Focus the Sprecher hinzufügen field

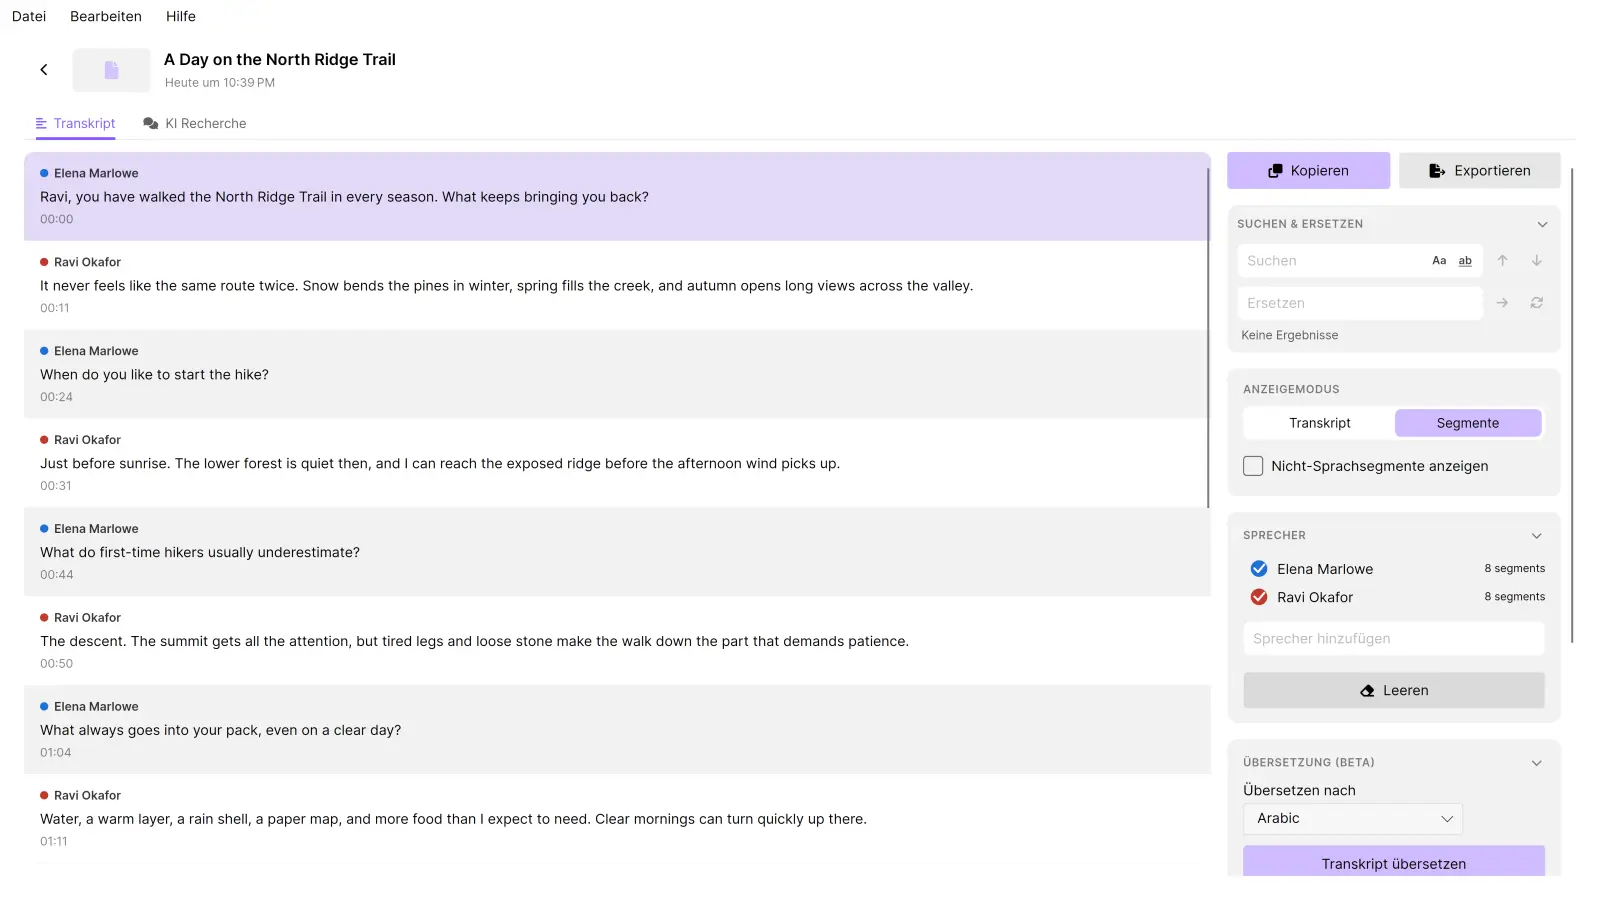click(1394, 639)
